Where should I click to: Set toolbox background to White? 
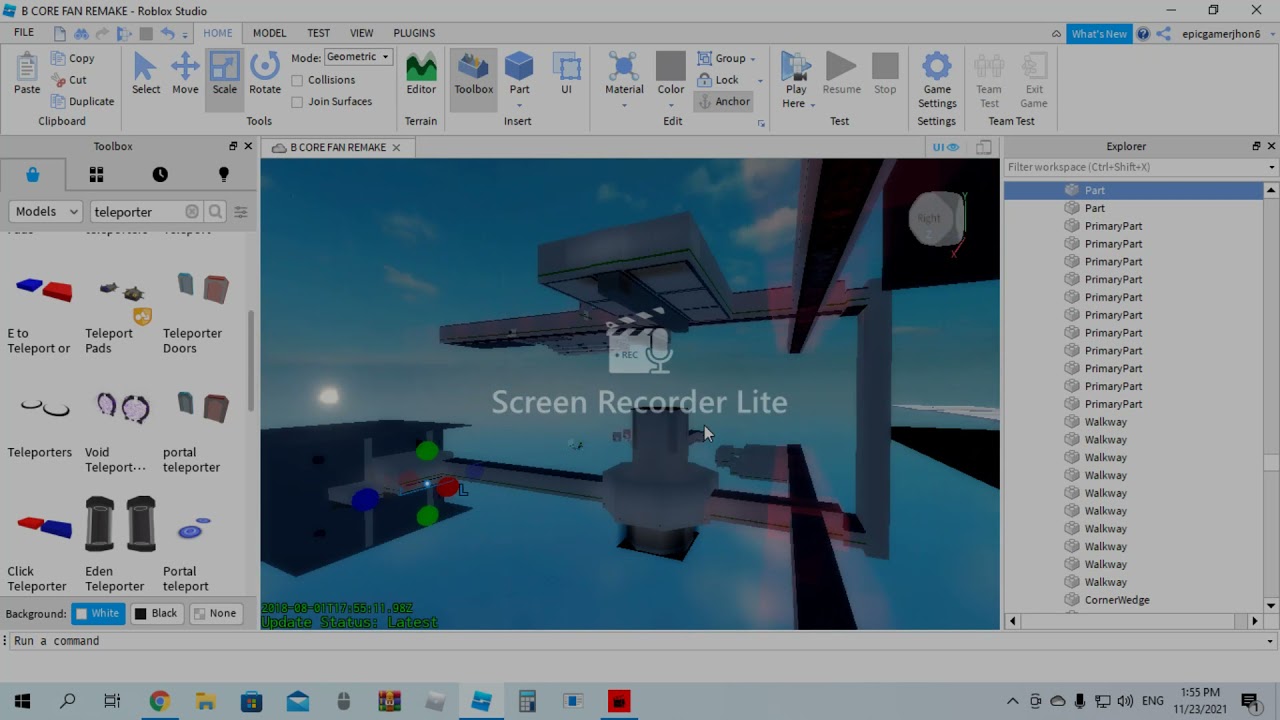pyautogui.click(x=98, y=613)
